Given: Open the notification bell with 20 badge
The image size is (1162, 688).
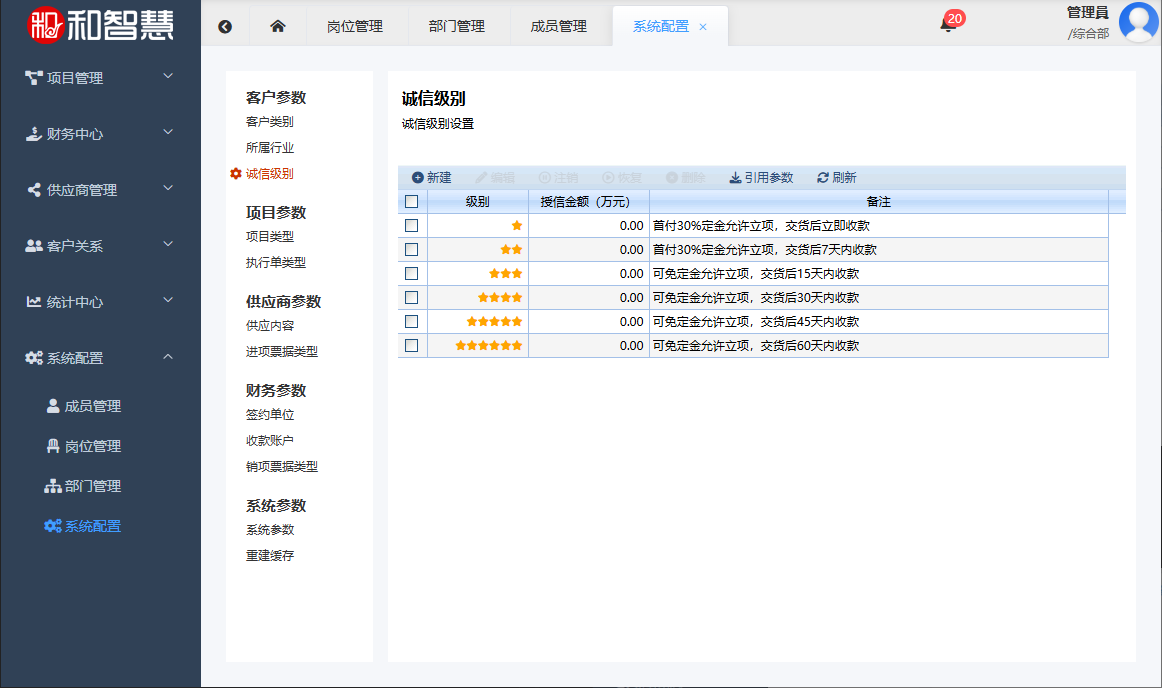Looking at the screenshot, I should 949,24.
